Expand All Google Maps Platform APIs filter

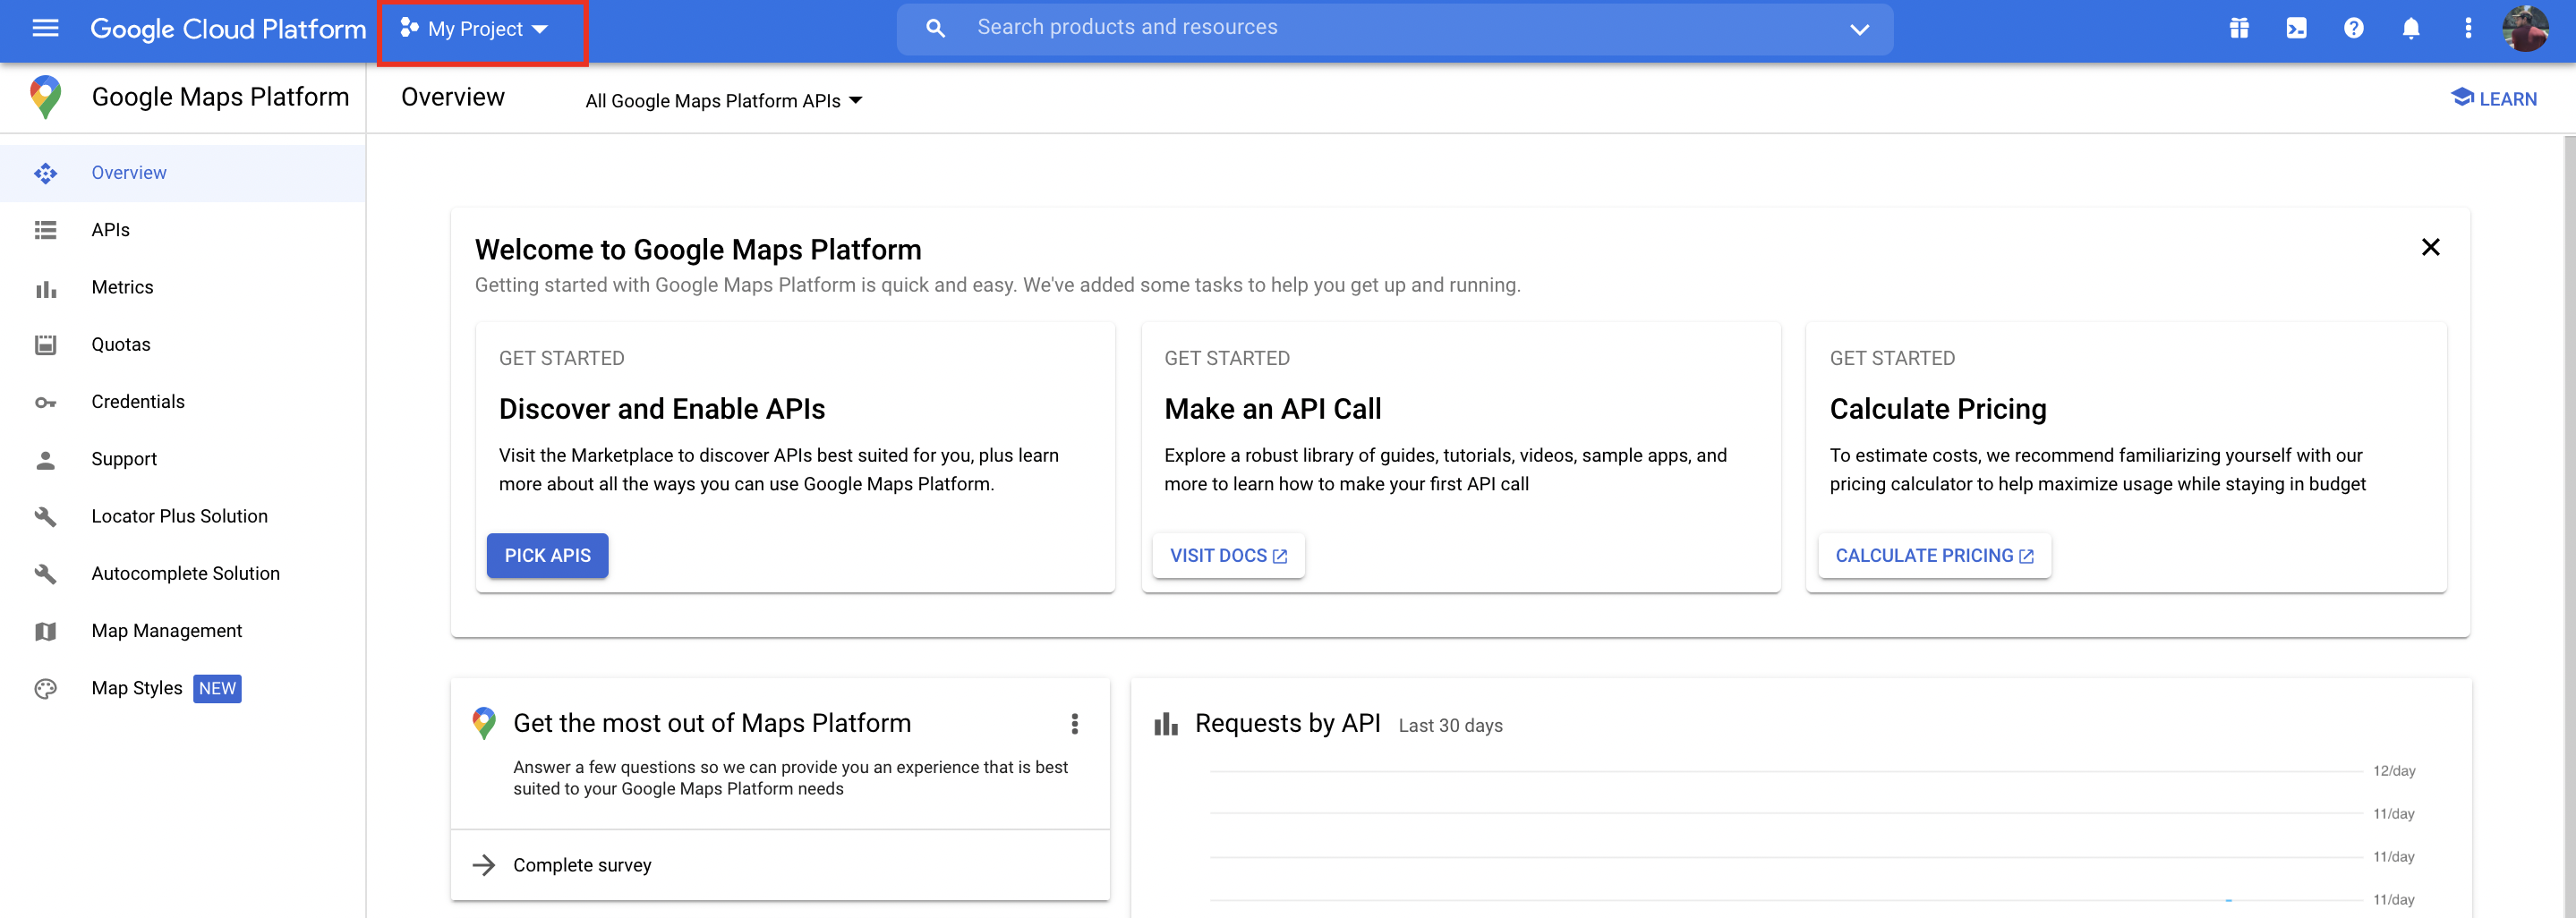tap(723, 101)
